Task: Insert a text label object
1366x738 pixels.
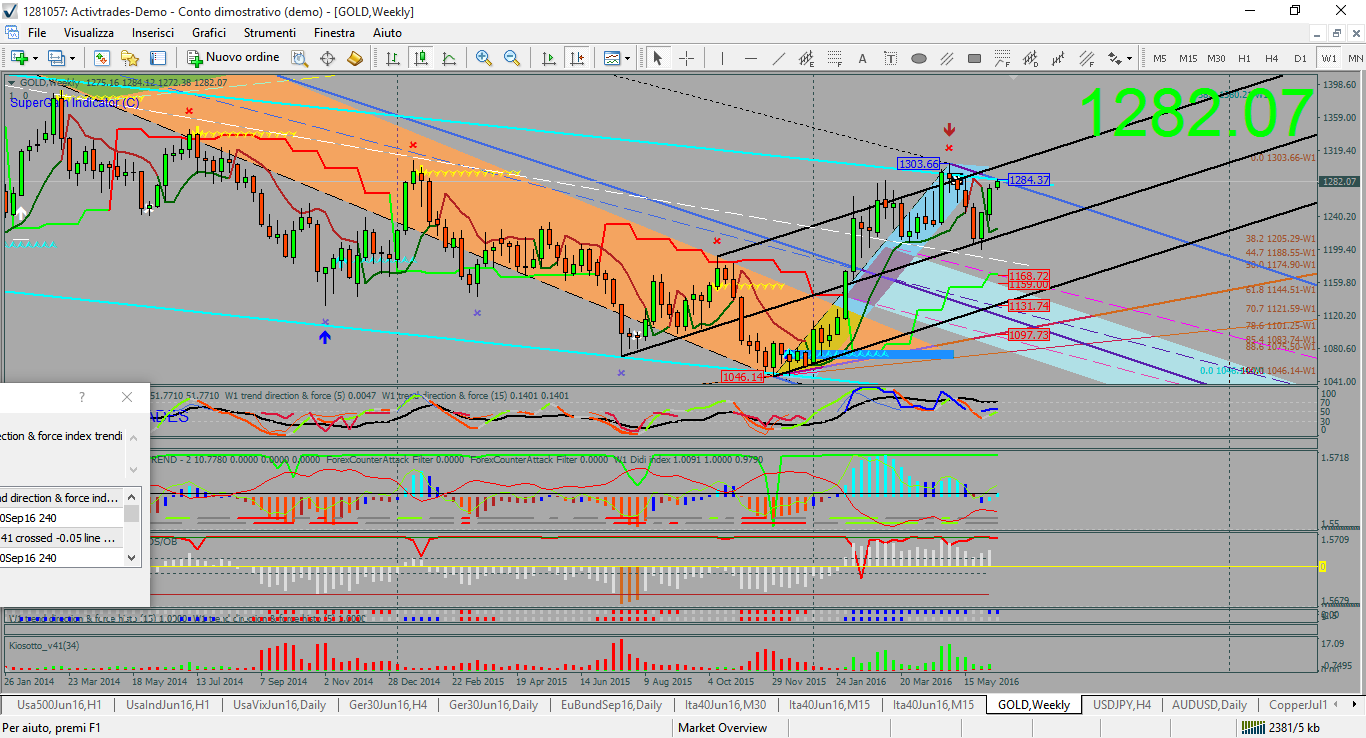Action: point(890,58)
